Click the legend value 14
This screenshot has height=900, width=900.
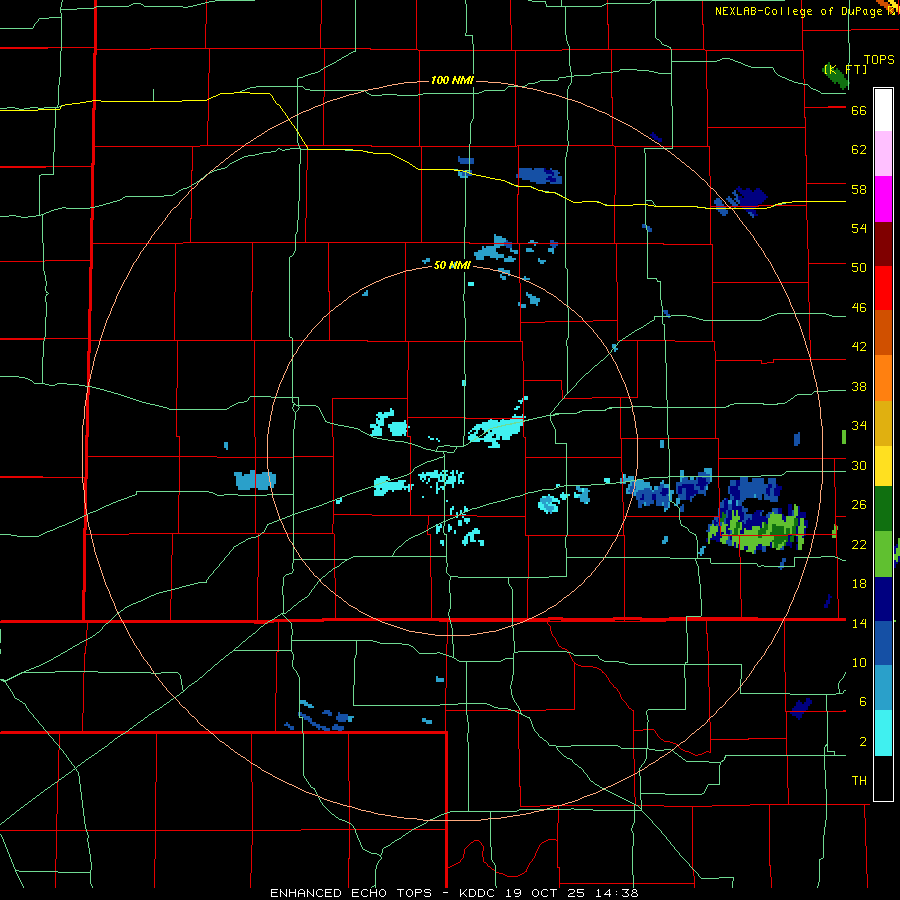859,623
